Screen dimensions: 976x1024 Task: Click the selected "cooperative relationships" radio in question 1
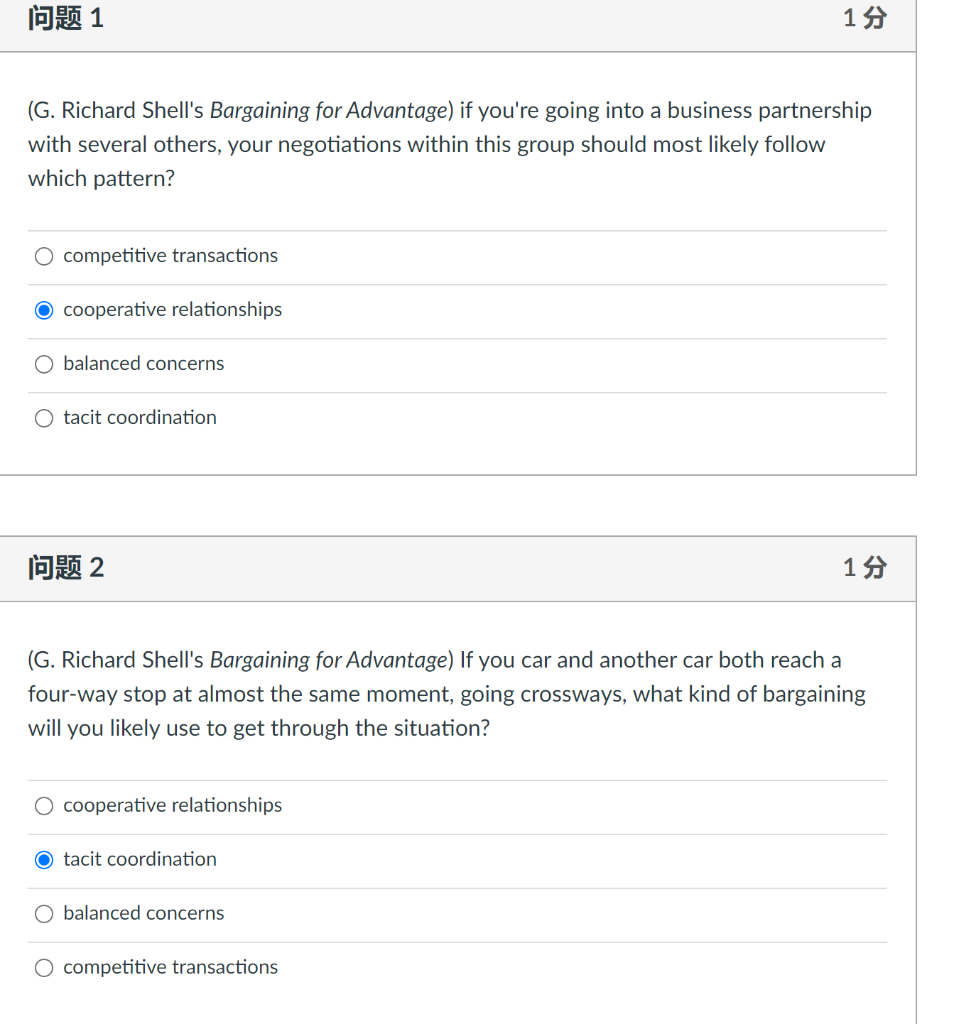pos(44,310)
